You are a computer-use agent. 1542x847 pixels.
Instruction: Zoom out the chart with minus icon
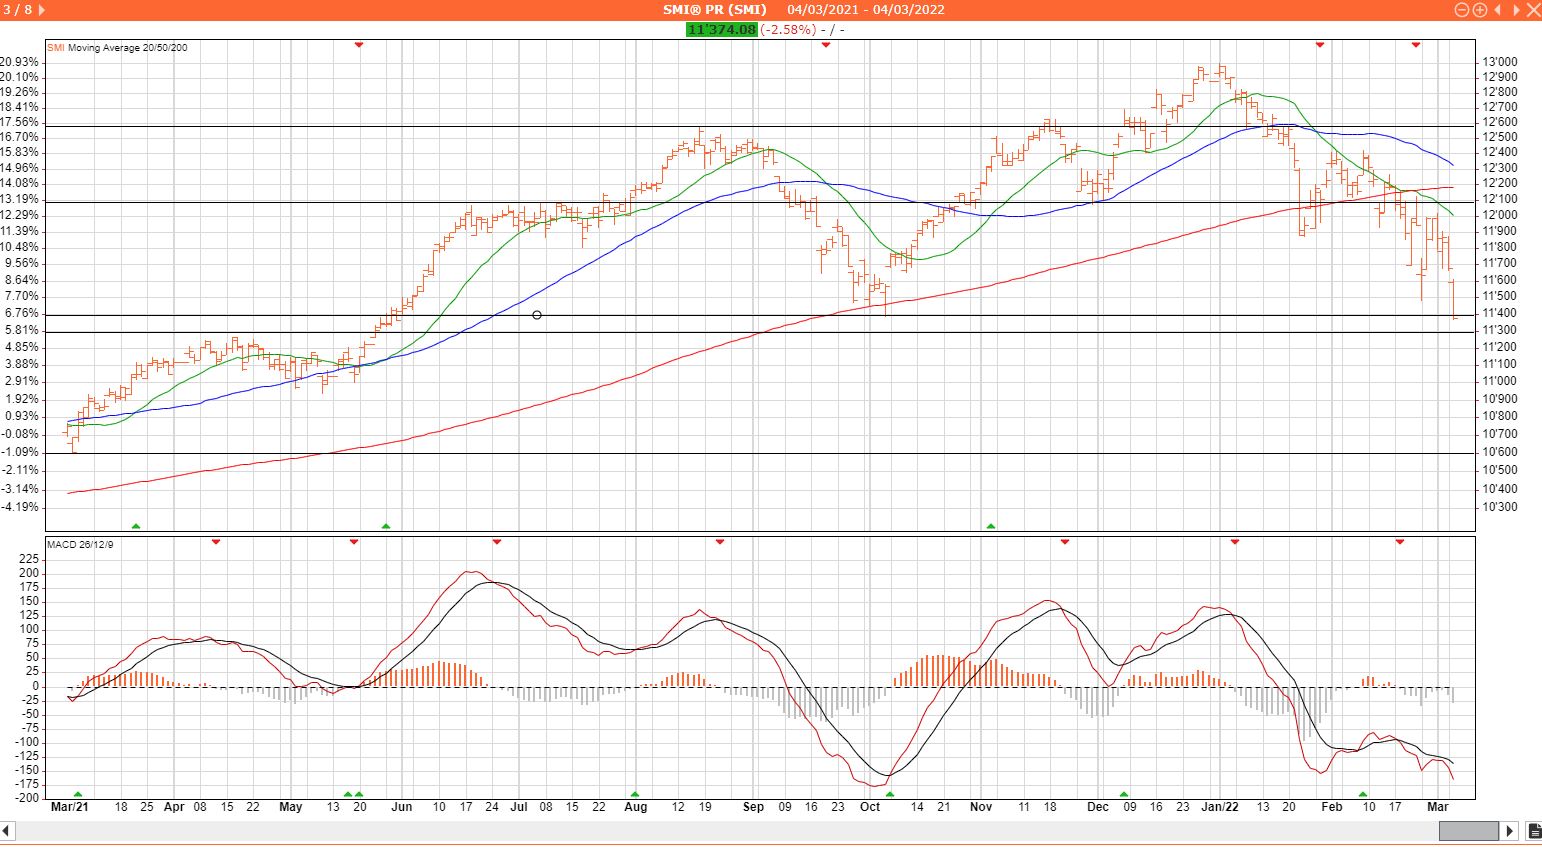tap(1462, 10)
